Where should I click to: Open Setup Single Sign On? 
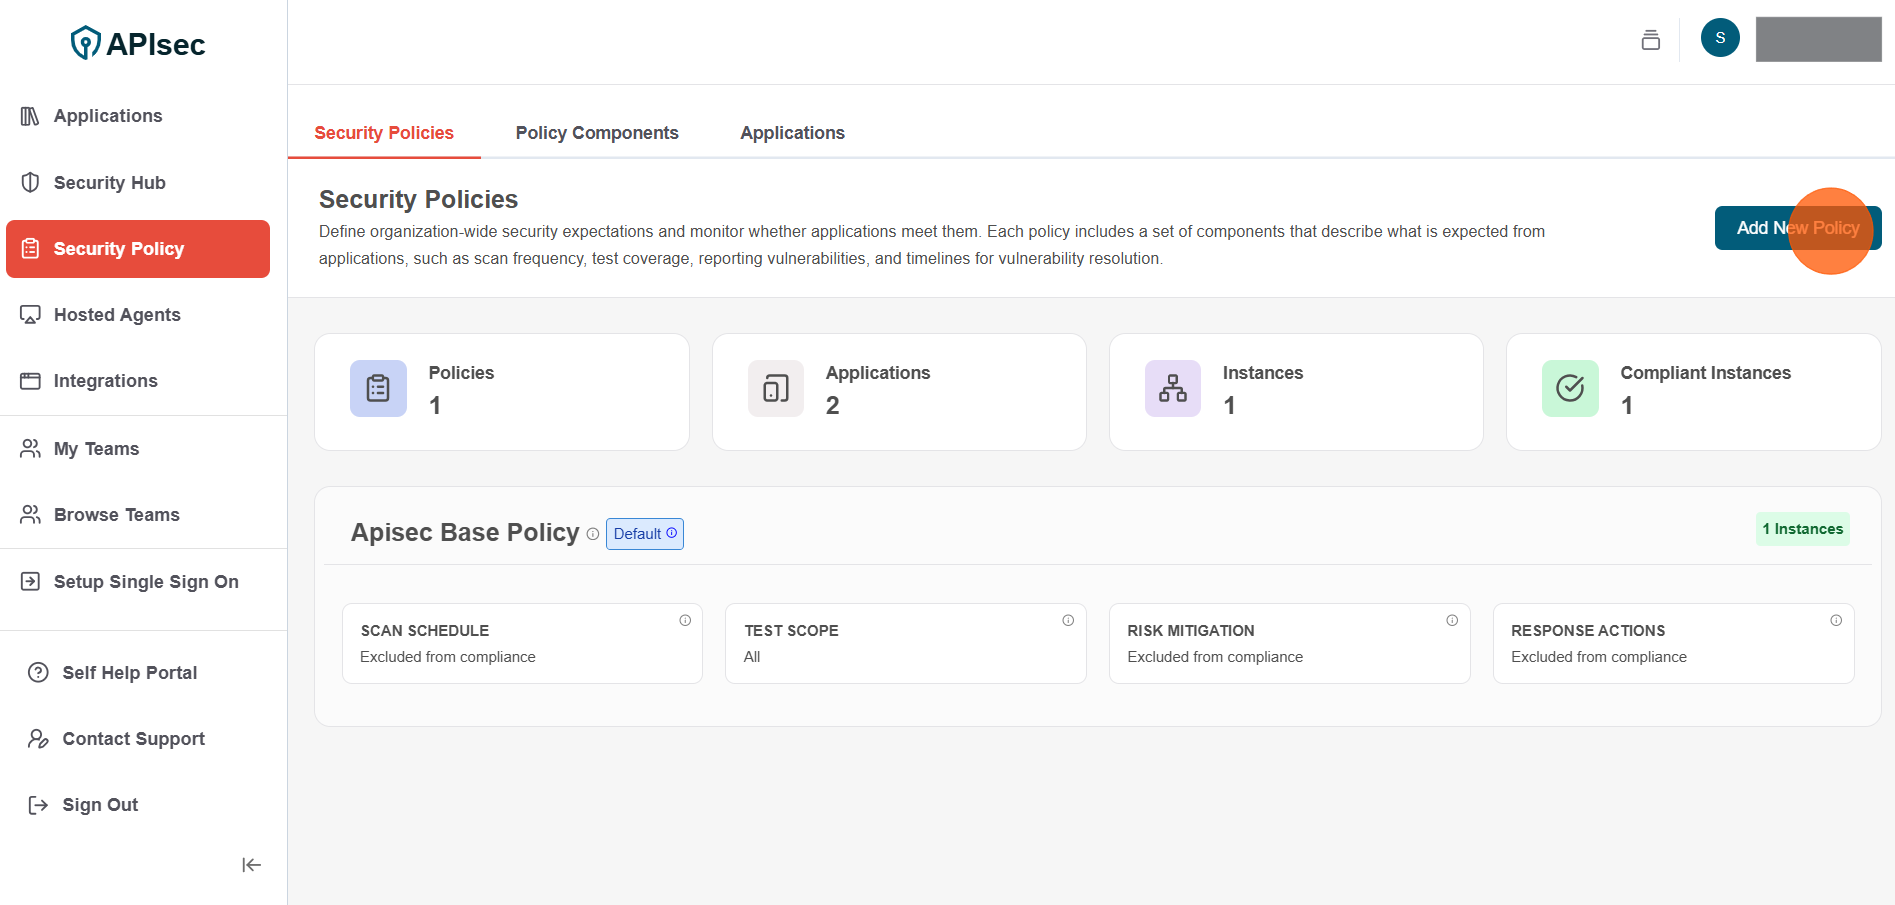pyautogui.click(x=146, y=582)
